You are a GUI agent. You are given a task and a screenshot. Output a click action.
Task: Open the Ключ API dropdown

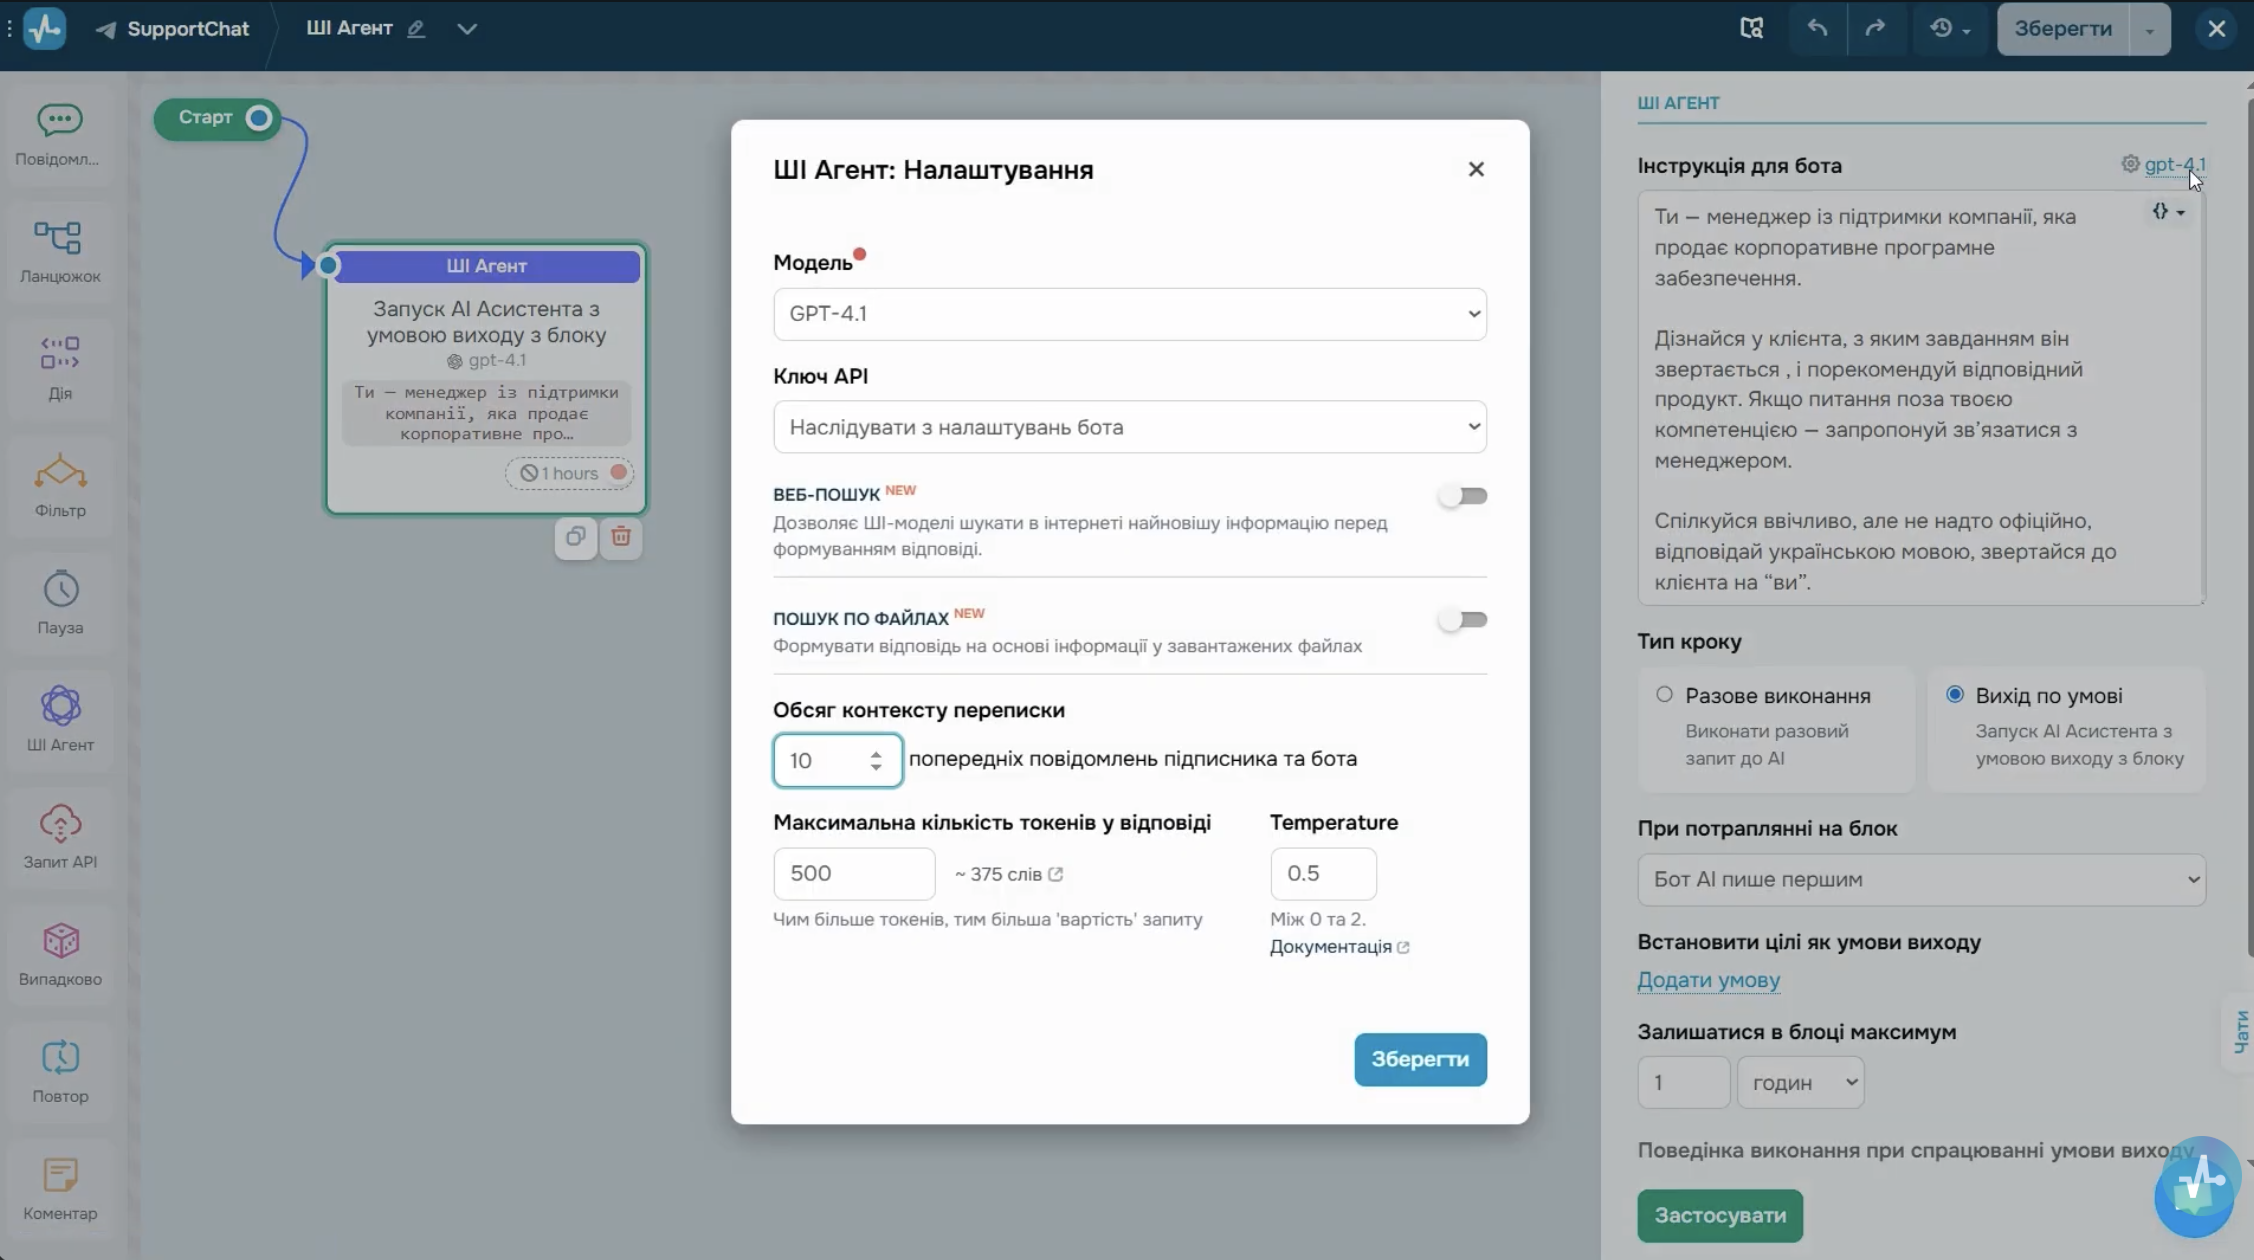click(1129, 427)
